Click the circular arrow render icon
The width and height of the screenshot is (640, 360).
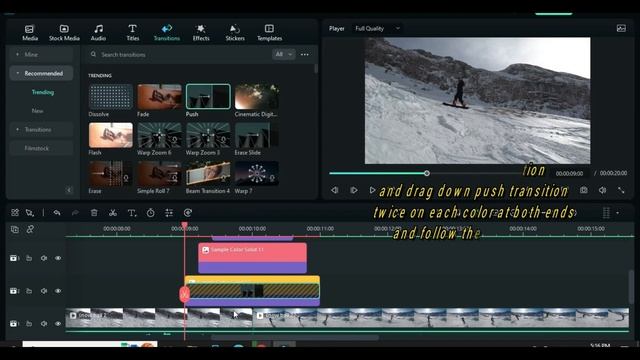(188, 212)
